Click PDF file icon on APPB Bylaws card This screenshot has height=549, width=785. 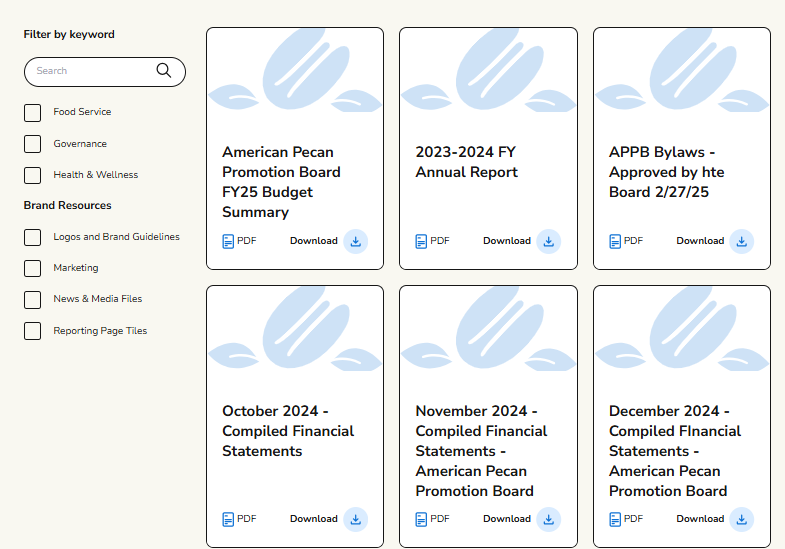click(x=615, y=242)
